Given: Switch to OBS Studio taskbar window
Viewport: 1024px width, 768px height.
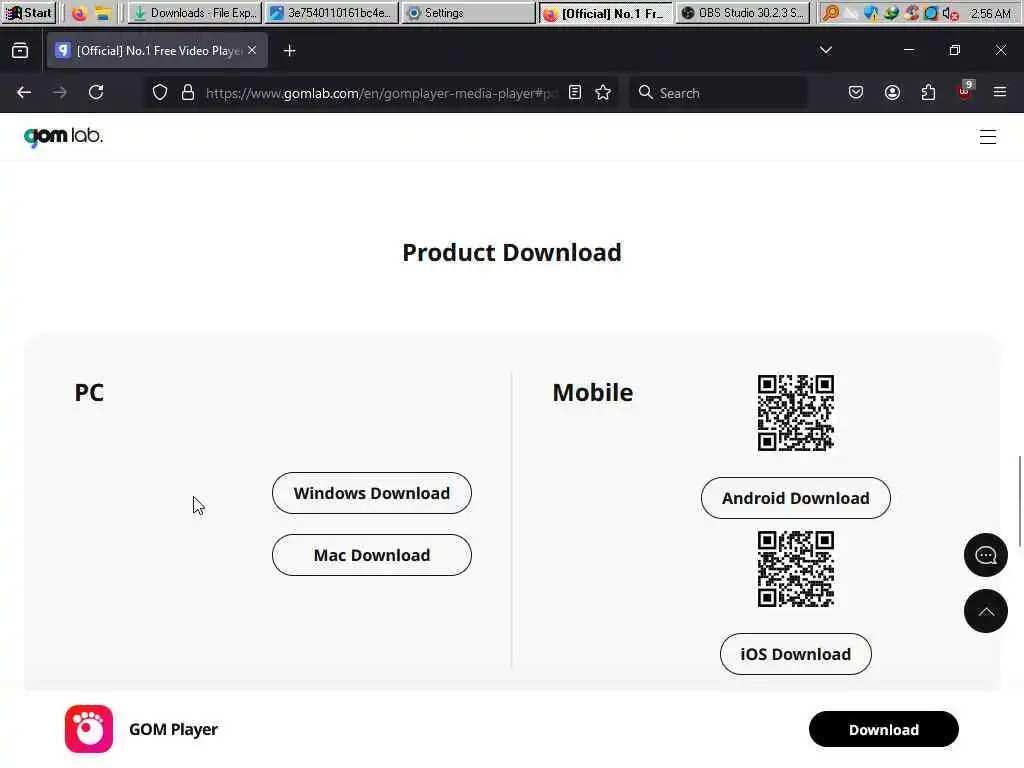Looking at the screenshot, I should tap(743, 12).
